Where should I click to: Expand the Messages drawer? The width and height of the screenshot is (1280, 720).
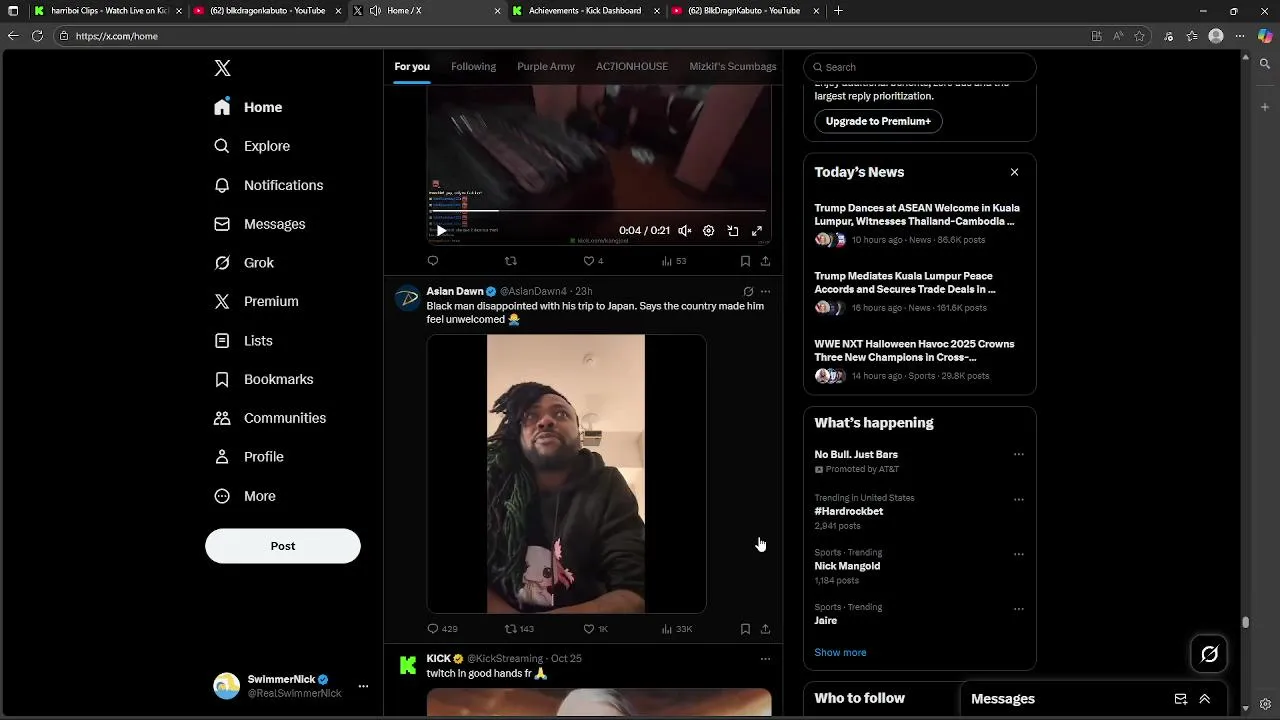point(1205,699)
